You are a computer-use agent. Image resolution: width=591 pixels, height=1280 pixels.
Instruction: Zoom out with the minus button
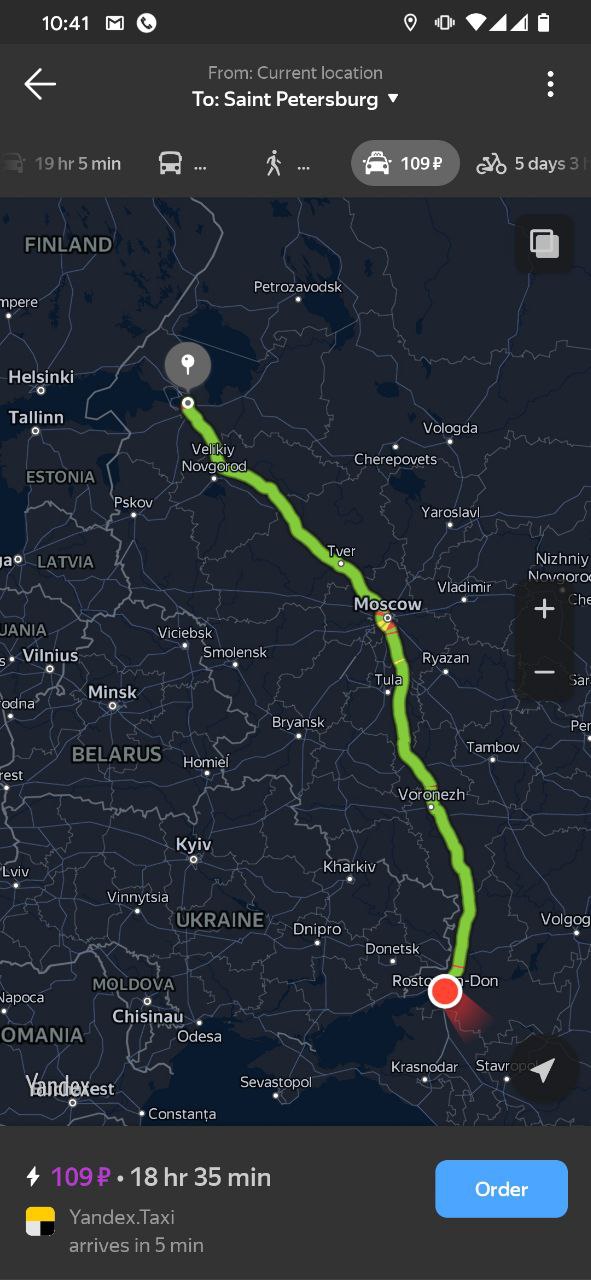pos(544,672)
